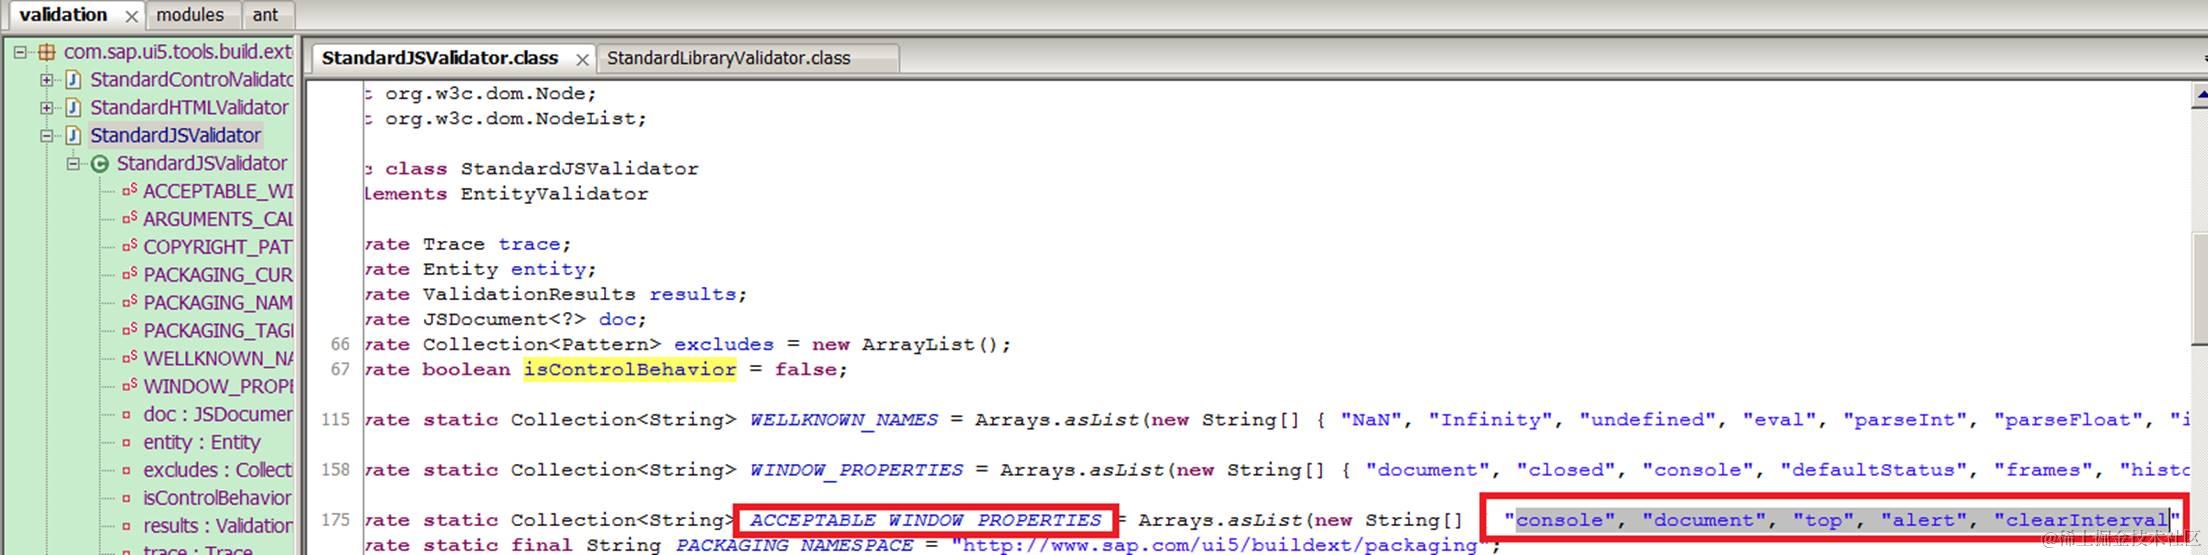
Task: Select doc : JSDocumer in the tree
Action: [218, 415]
